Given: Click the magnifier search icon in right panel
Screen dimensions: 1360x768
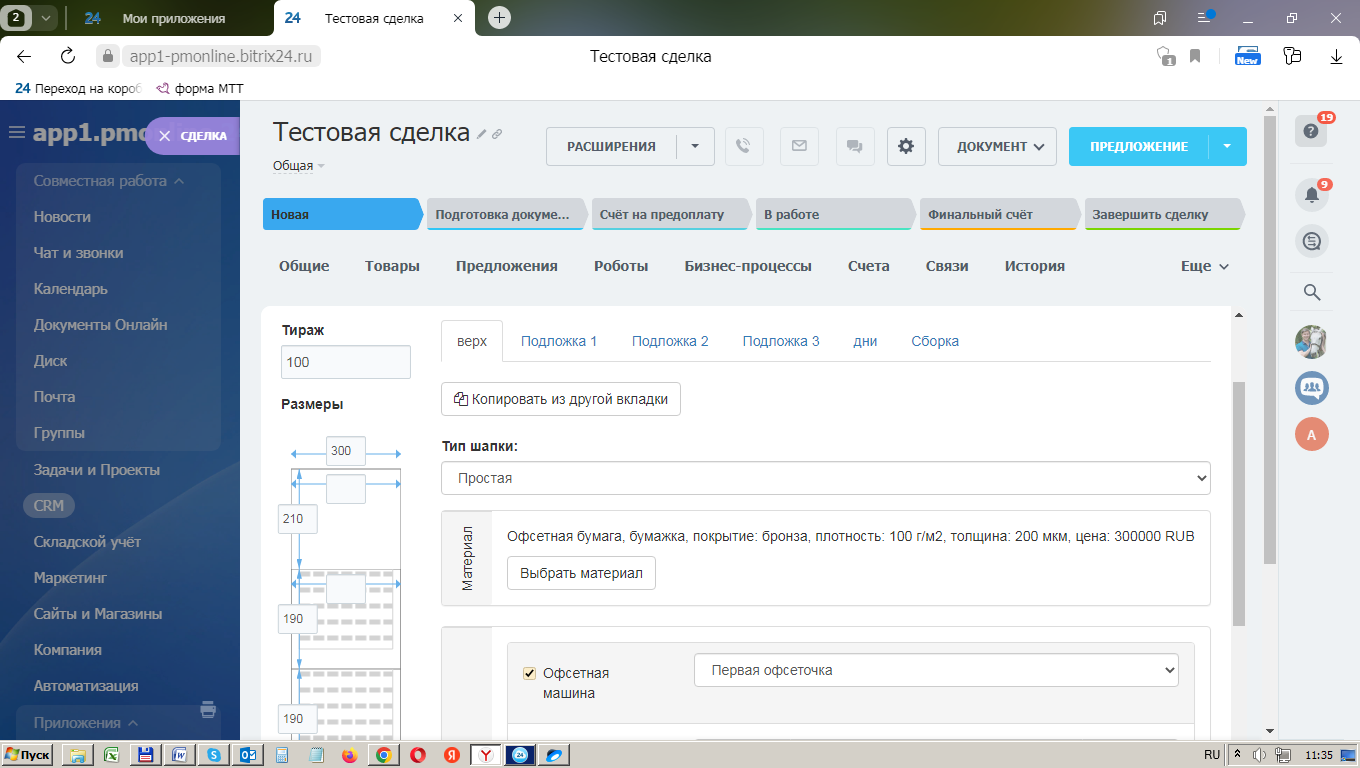Looking at the screenshot, I should tap(1312, 292).
